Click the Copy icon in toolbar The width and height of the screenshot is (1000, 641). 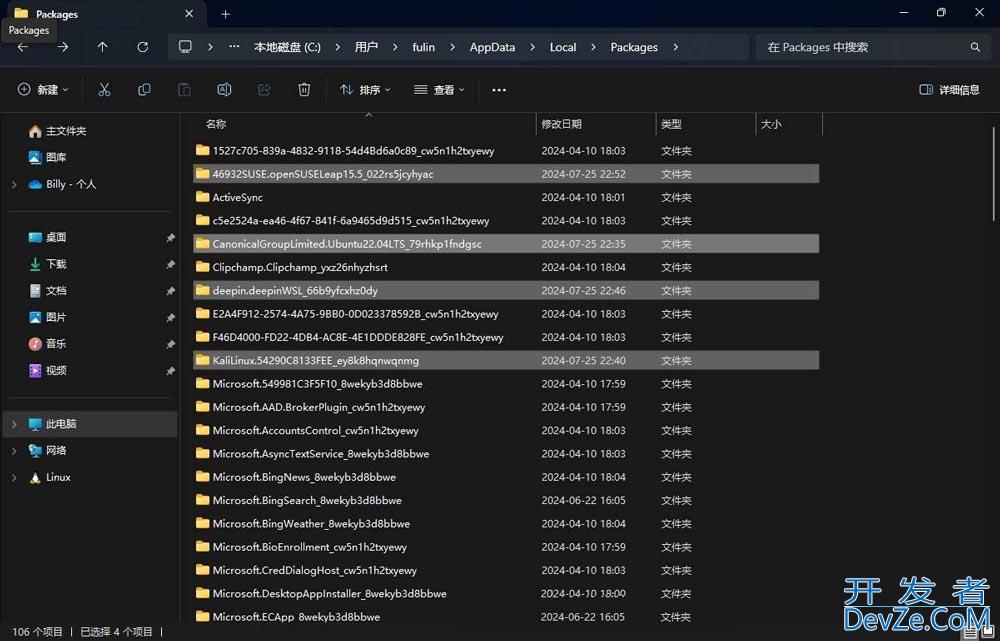tap(144, 90)
